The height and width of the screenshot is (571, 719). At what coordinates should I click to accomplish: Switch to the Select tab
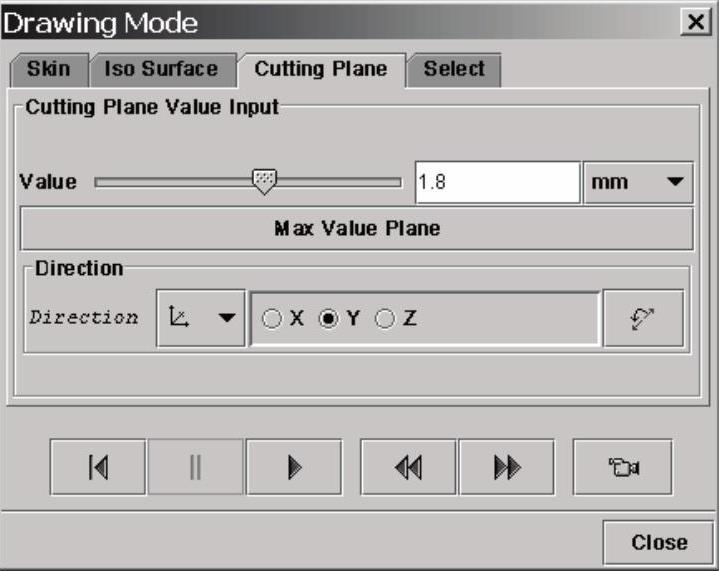tap(454, 69)
